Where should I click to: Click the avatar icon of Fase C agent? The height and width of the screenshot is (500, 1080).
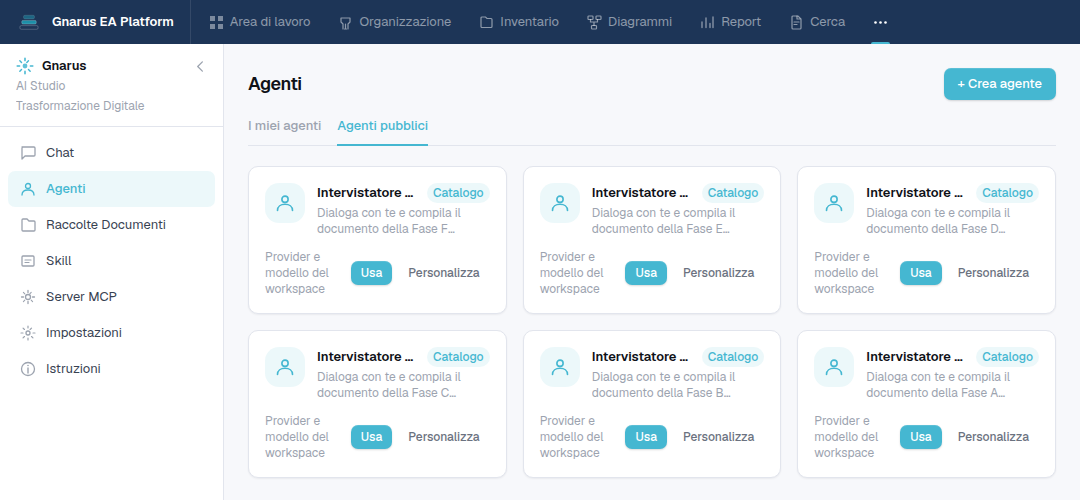click(x=285, y=367)
